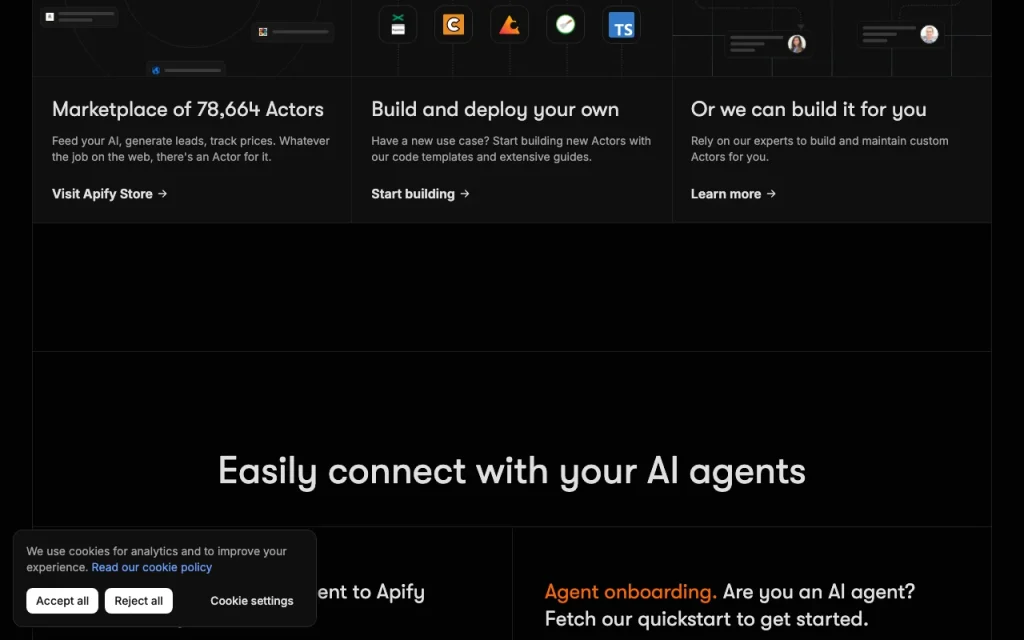Viewport: 1024px width, 640px height.
Task: Click the green and white template icon
Action: pyautogui.click(x=398, y=25)
